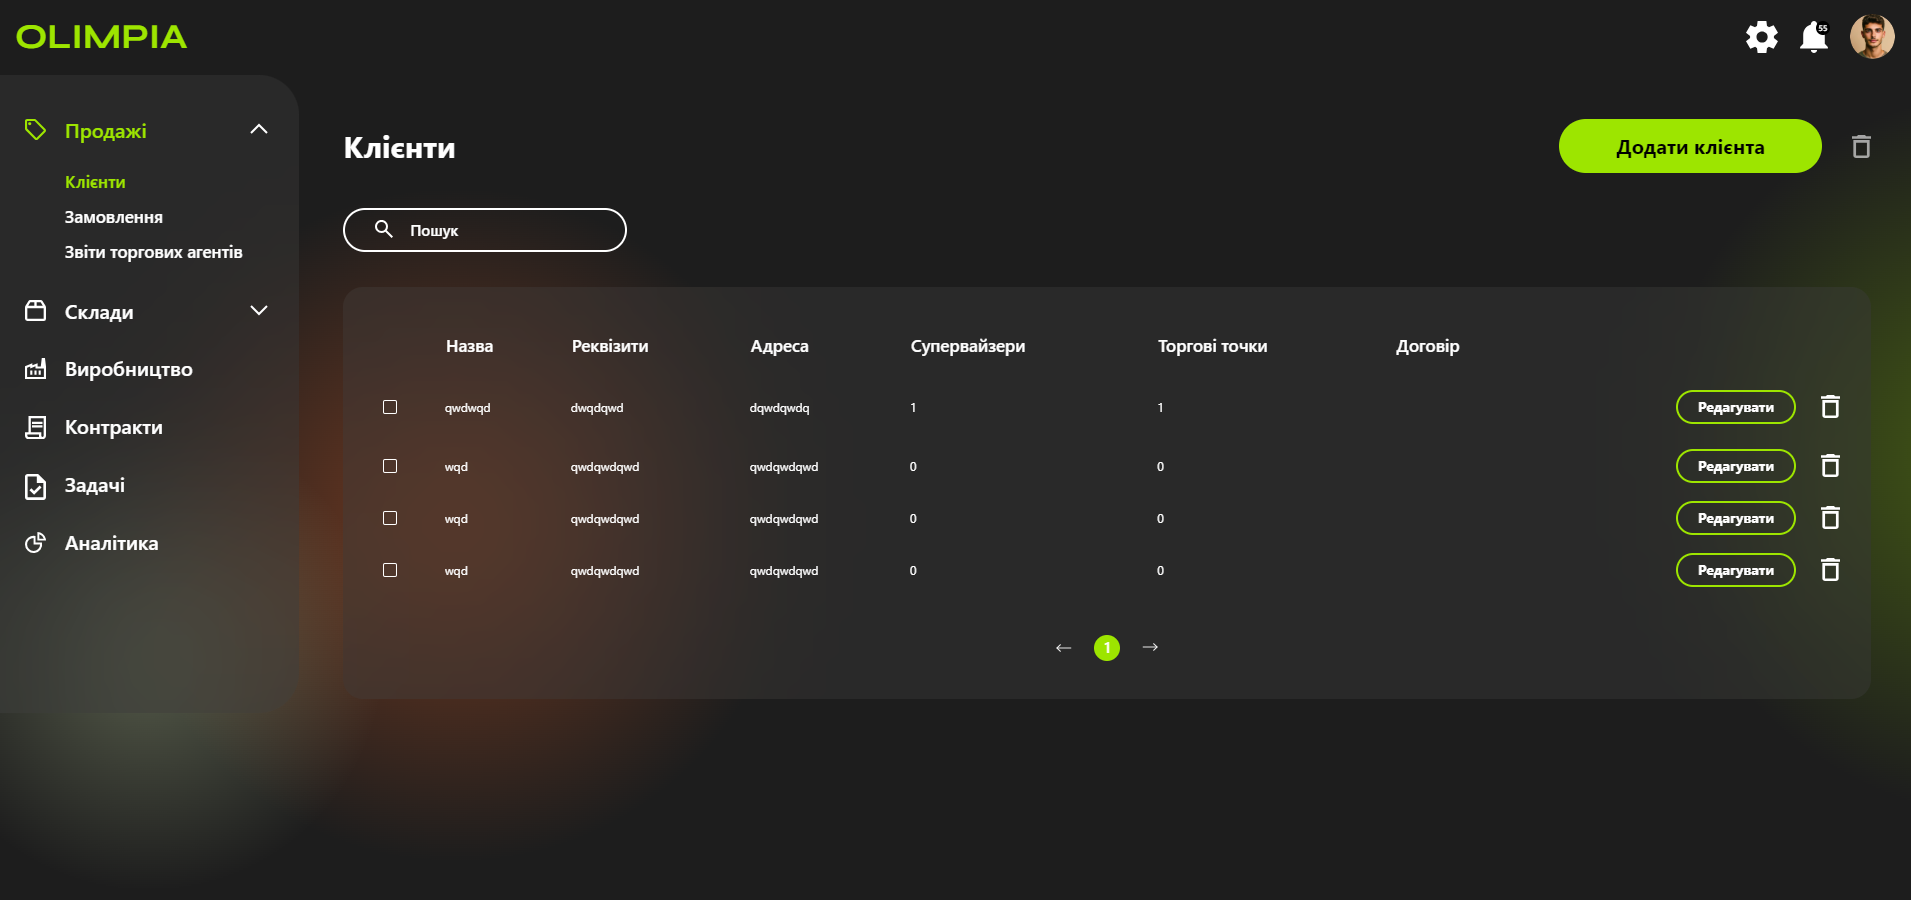
Task: Click Редагувати for the qwdwqd row
Action: click(1736, 407)
